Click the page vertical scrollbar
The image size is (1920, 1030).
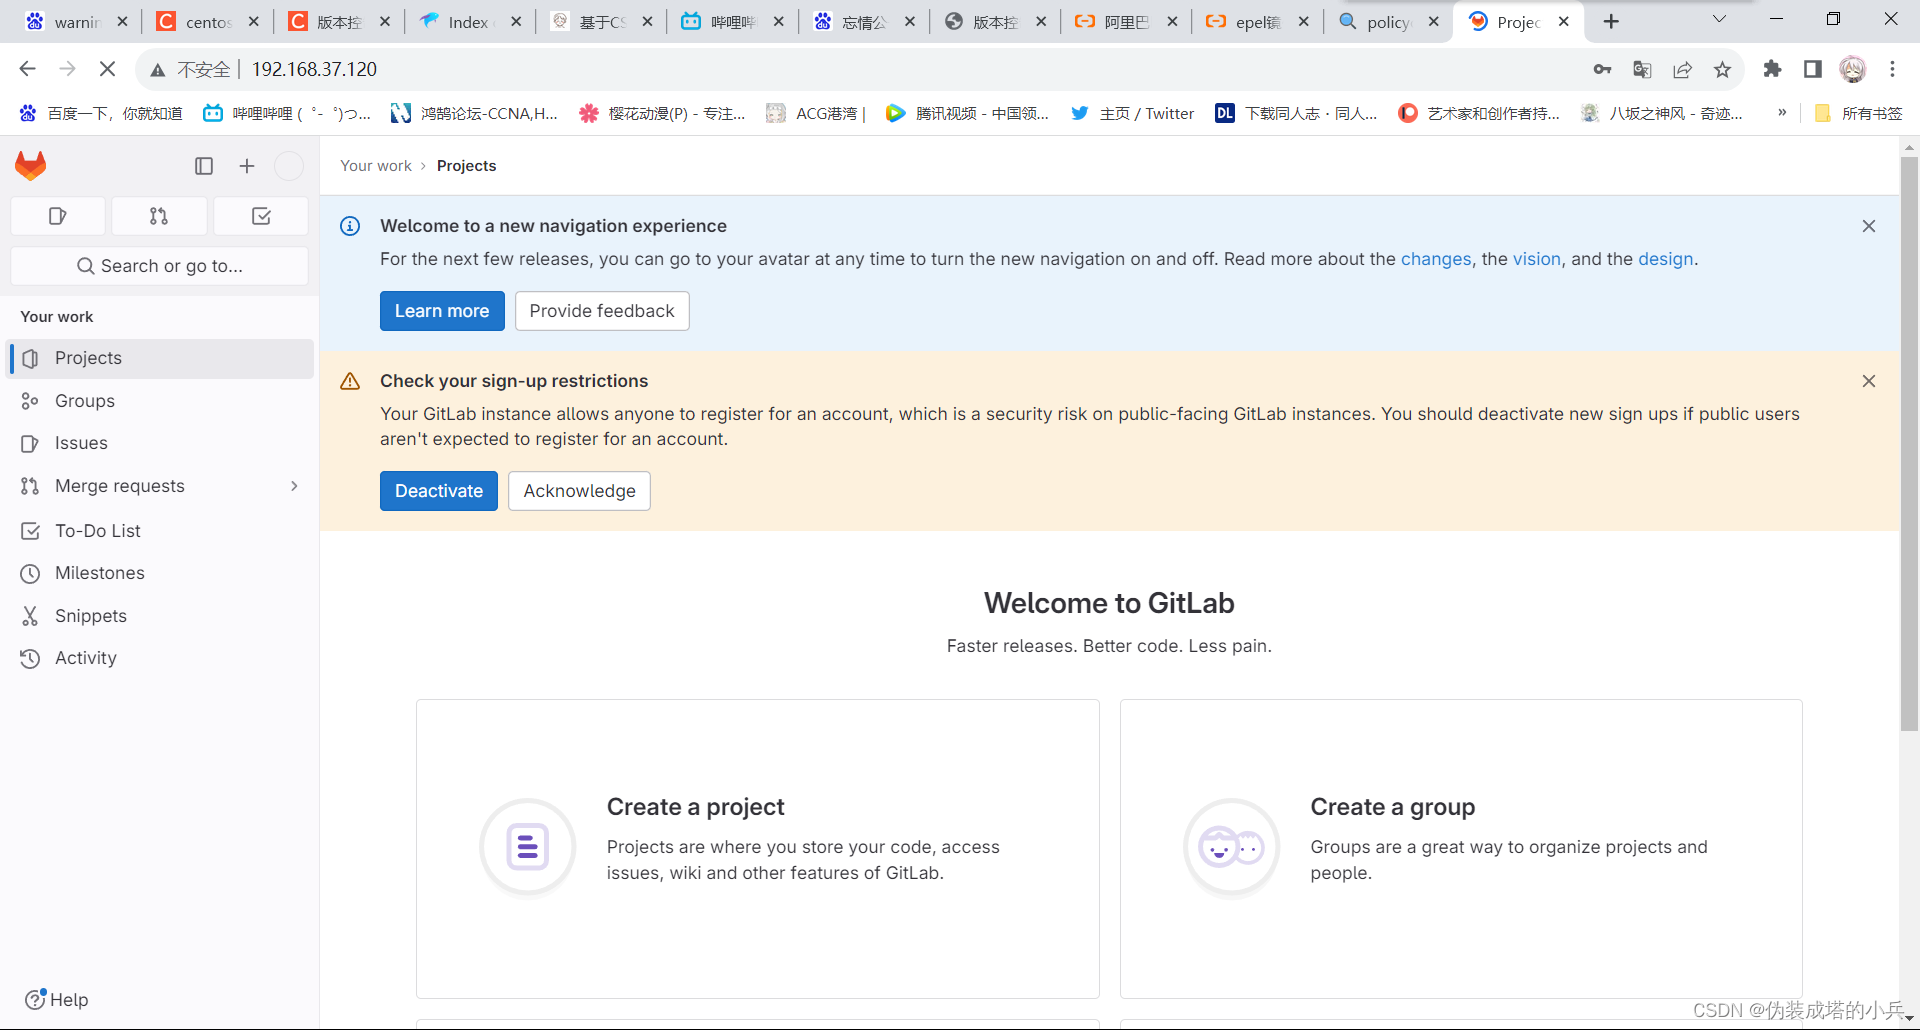pos(1909,445)
